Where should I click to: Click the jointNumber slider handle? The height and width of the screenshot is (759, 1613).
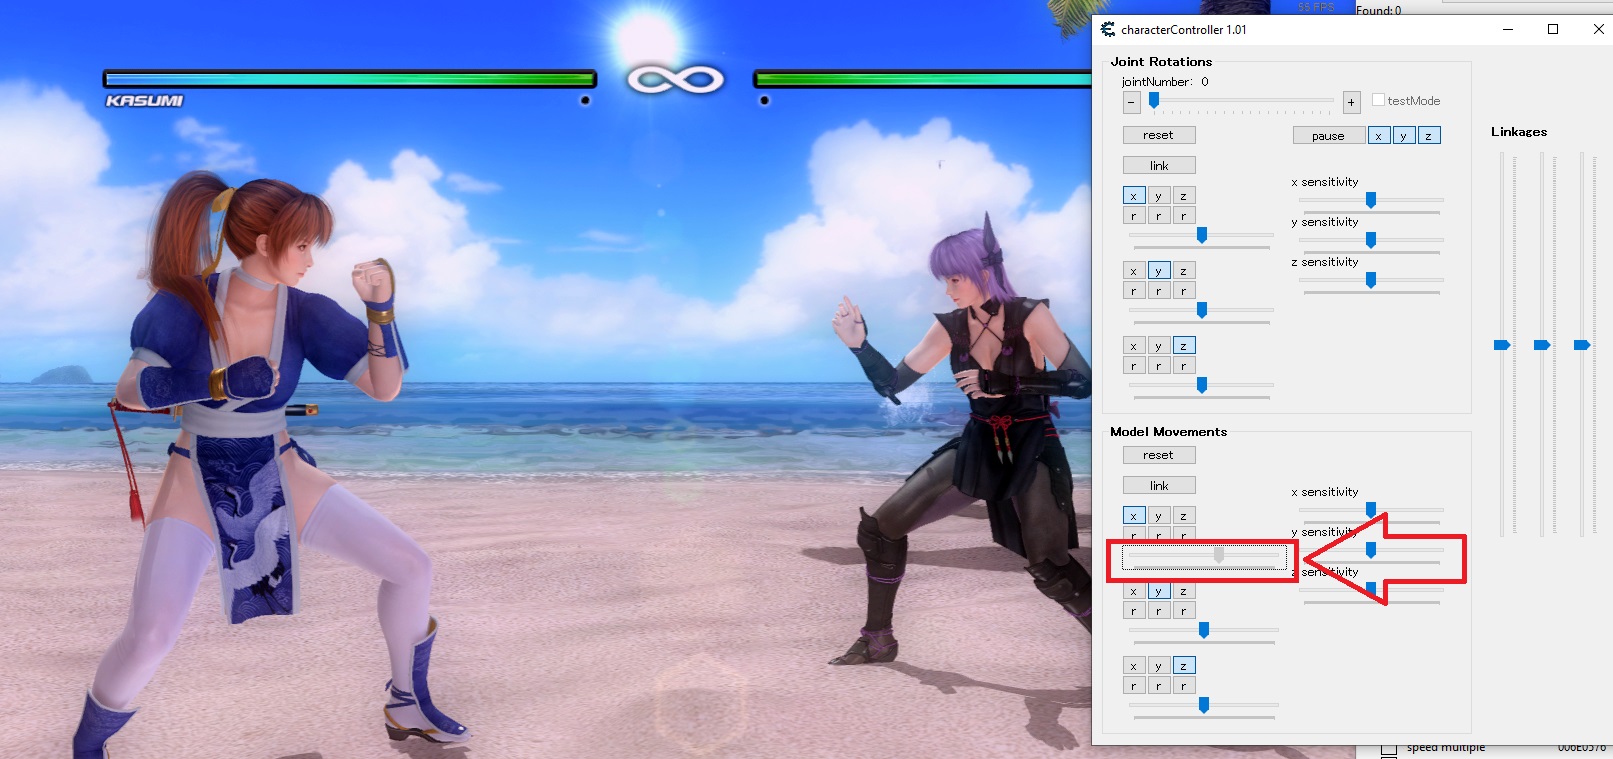(x=1154, y=100)
